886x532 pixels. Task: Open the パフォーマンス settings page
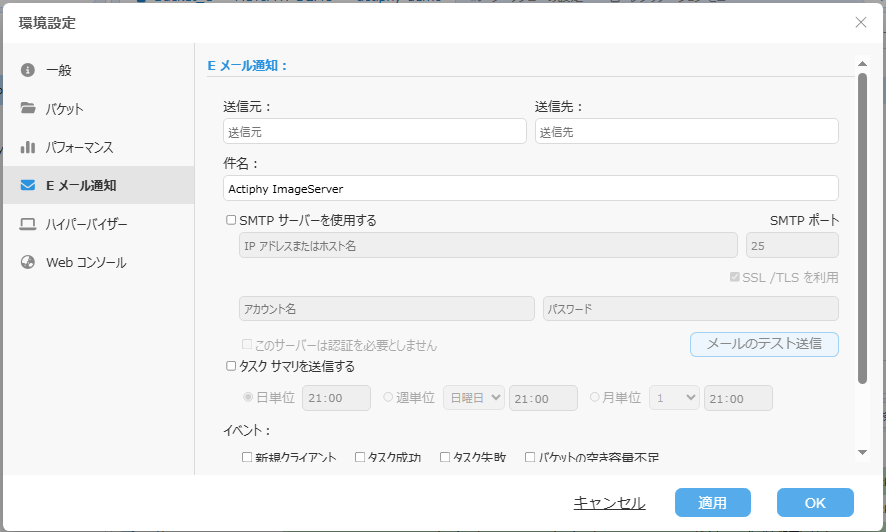99,147
